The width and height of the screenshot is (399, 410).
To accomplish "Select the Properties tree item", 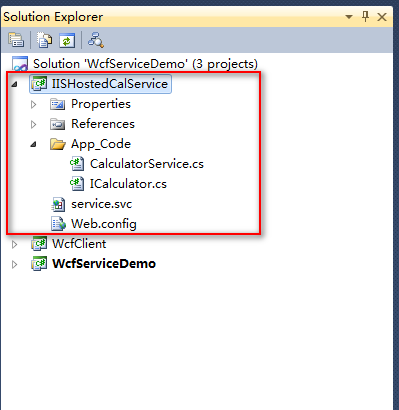I will 101,104.
